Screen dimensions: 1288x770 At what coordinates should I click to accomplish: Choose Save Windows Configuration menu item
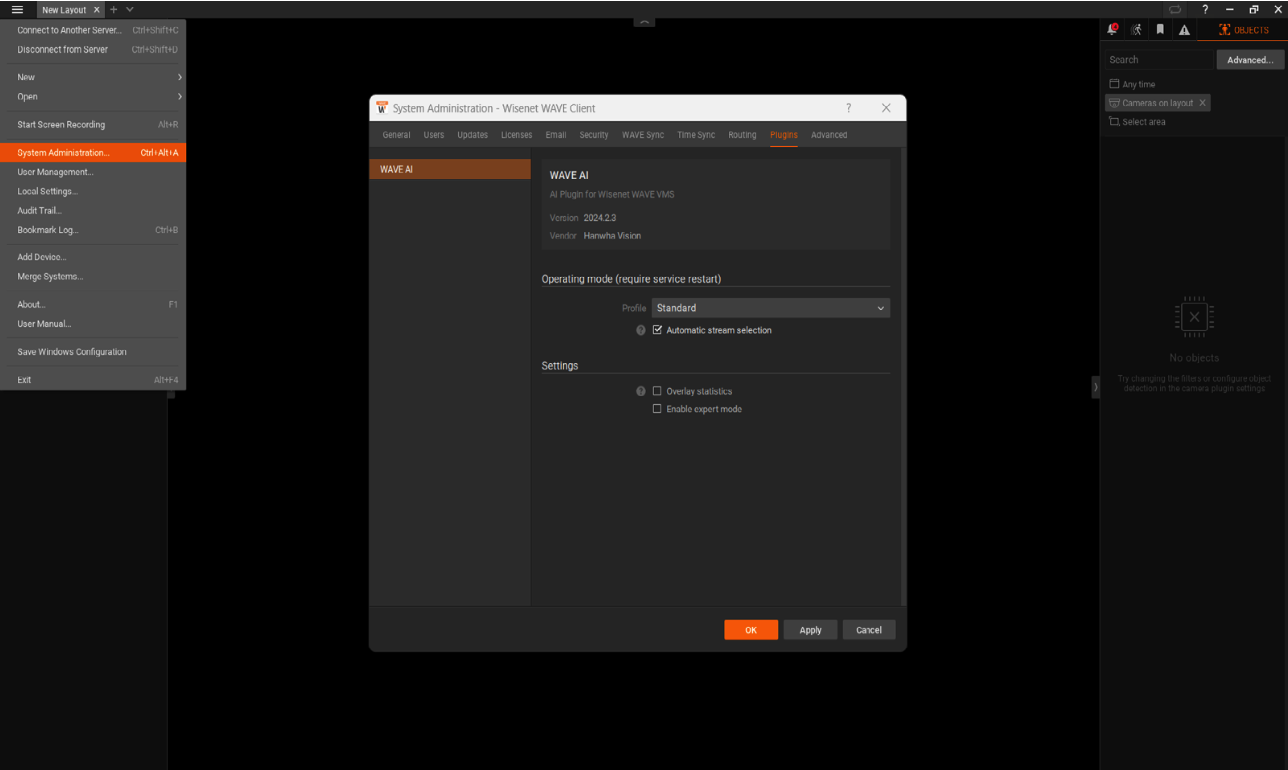(93, 352)
